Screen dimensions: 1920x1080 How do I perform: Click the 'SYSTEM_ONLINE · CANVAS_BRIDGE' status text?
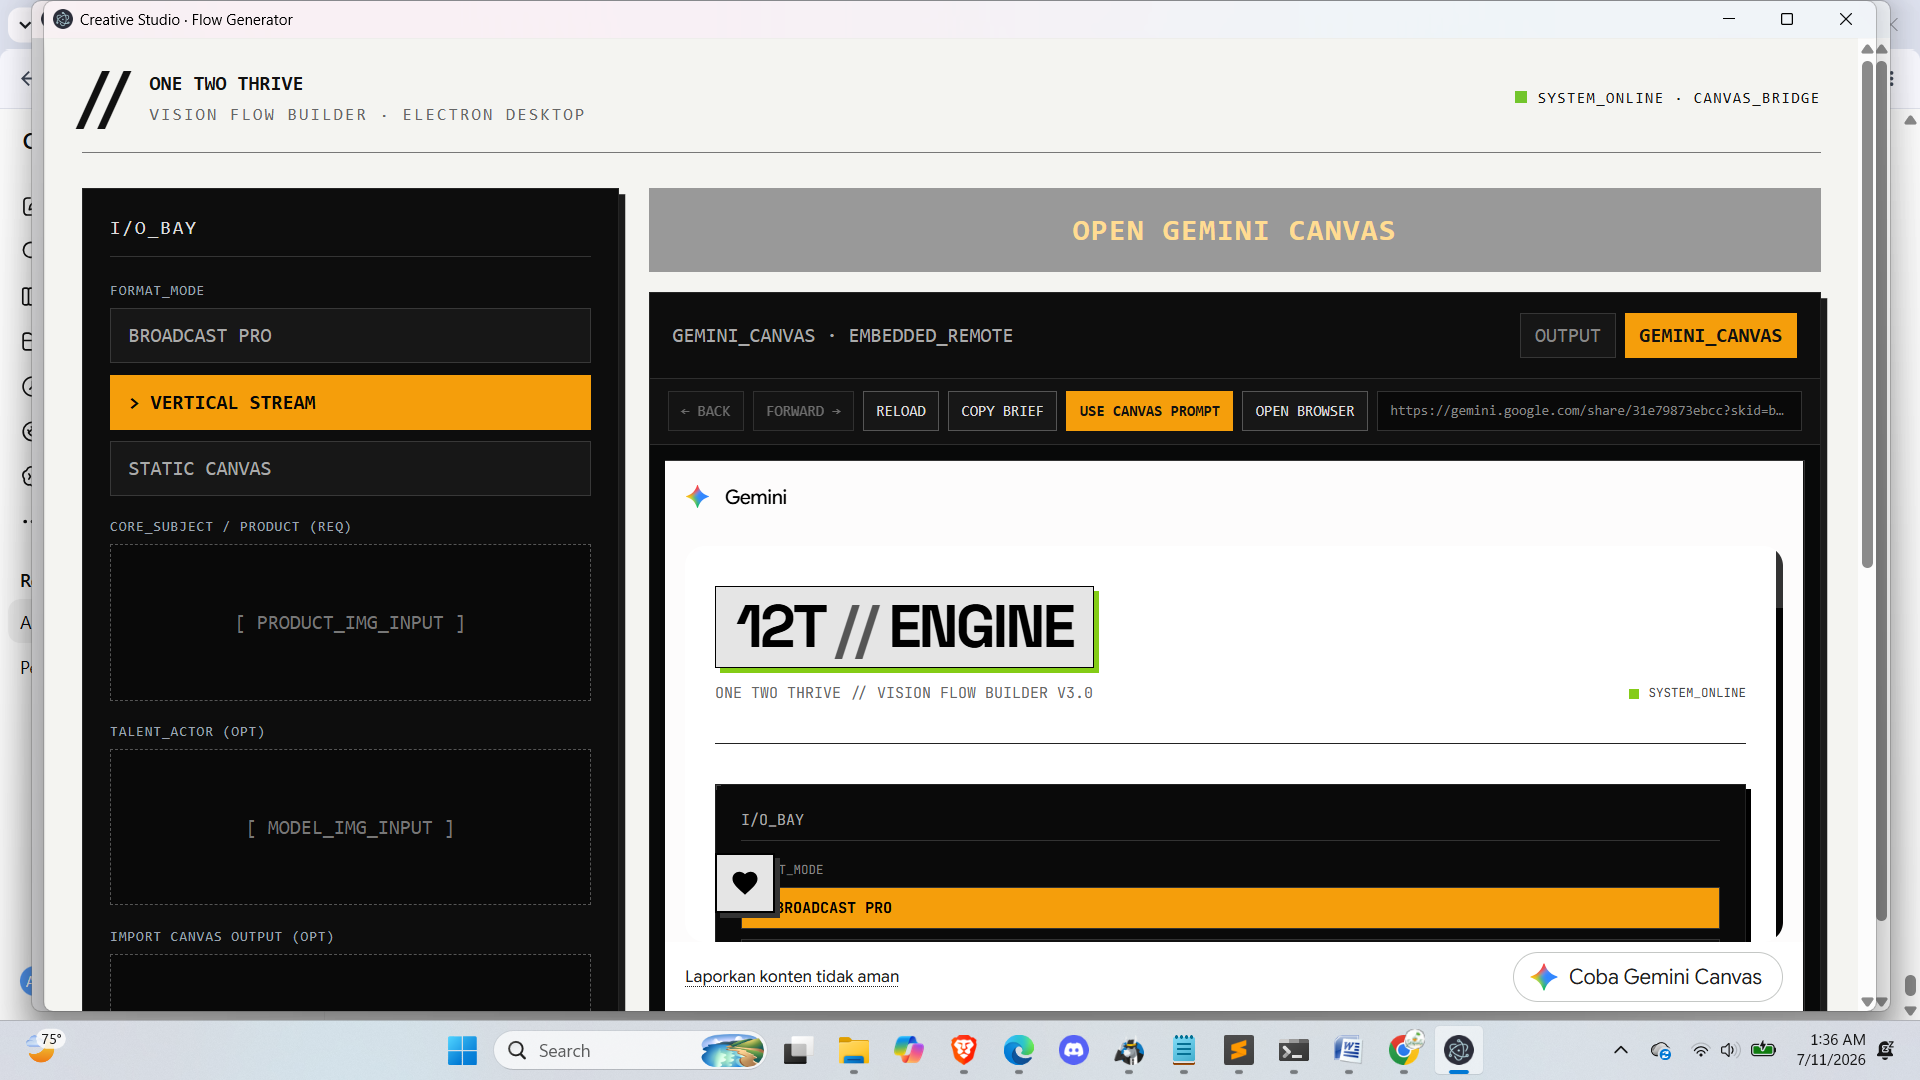pos(1678,98)
